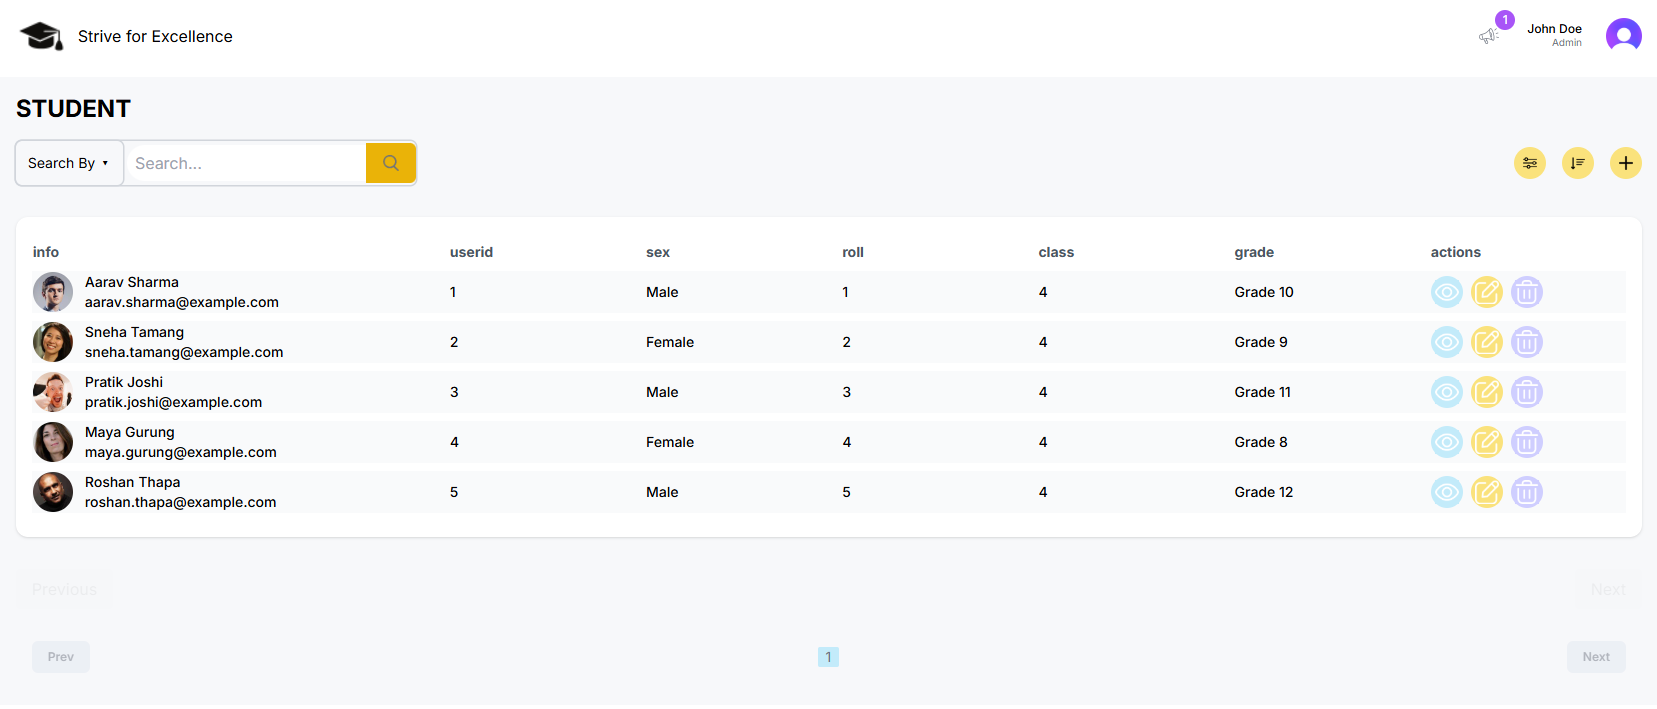Screen dimensions: 1657x709
Task: Click the sort order icon
Action: pos(1577,163)
